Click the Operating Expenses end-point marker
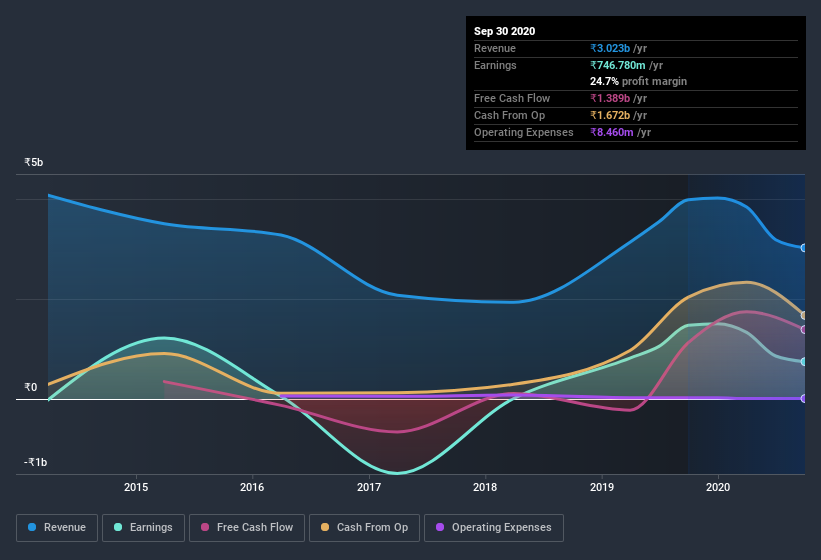Viewport: 821px width, 560px height. pyautogui.click(x=804, y=399)
